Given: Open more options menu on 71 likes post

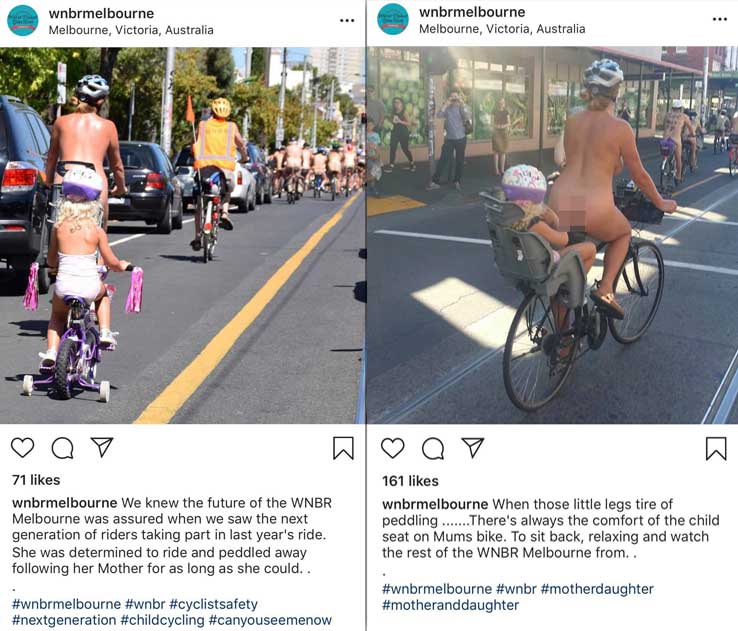Looking at the screenshot, I should [x=347, y=21].
